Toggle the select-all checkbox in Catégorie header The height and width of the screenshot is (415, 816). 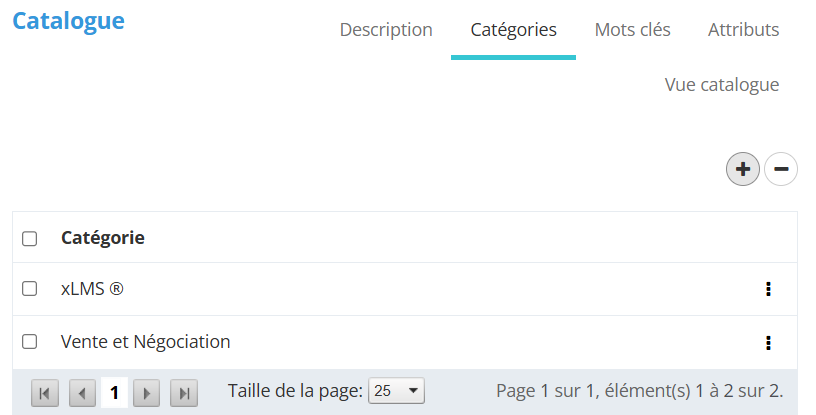(30, 238)
